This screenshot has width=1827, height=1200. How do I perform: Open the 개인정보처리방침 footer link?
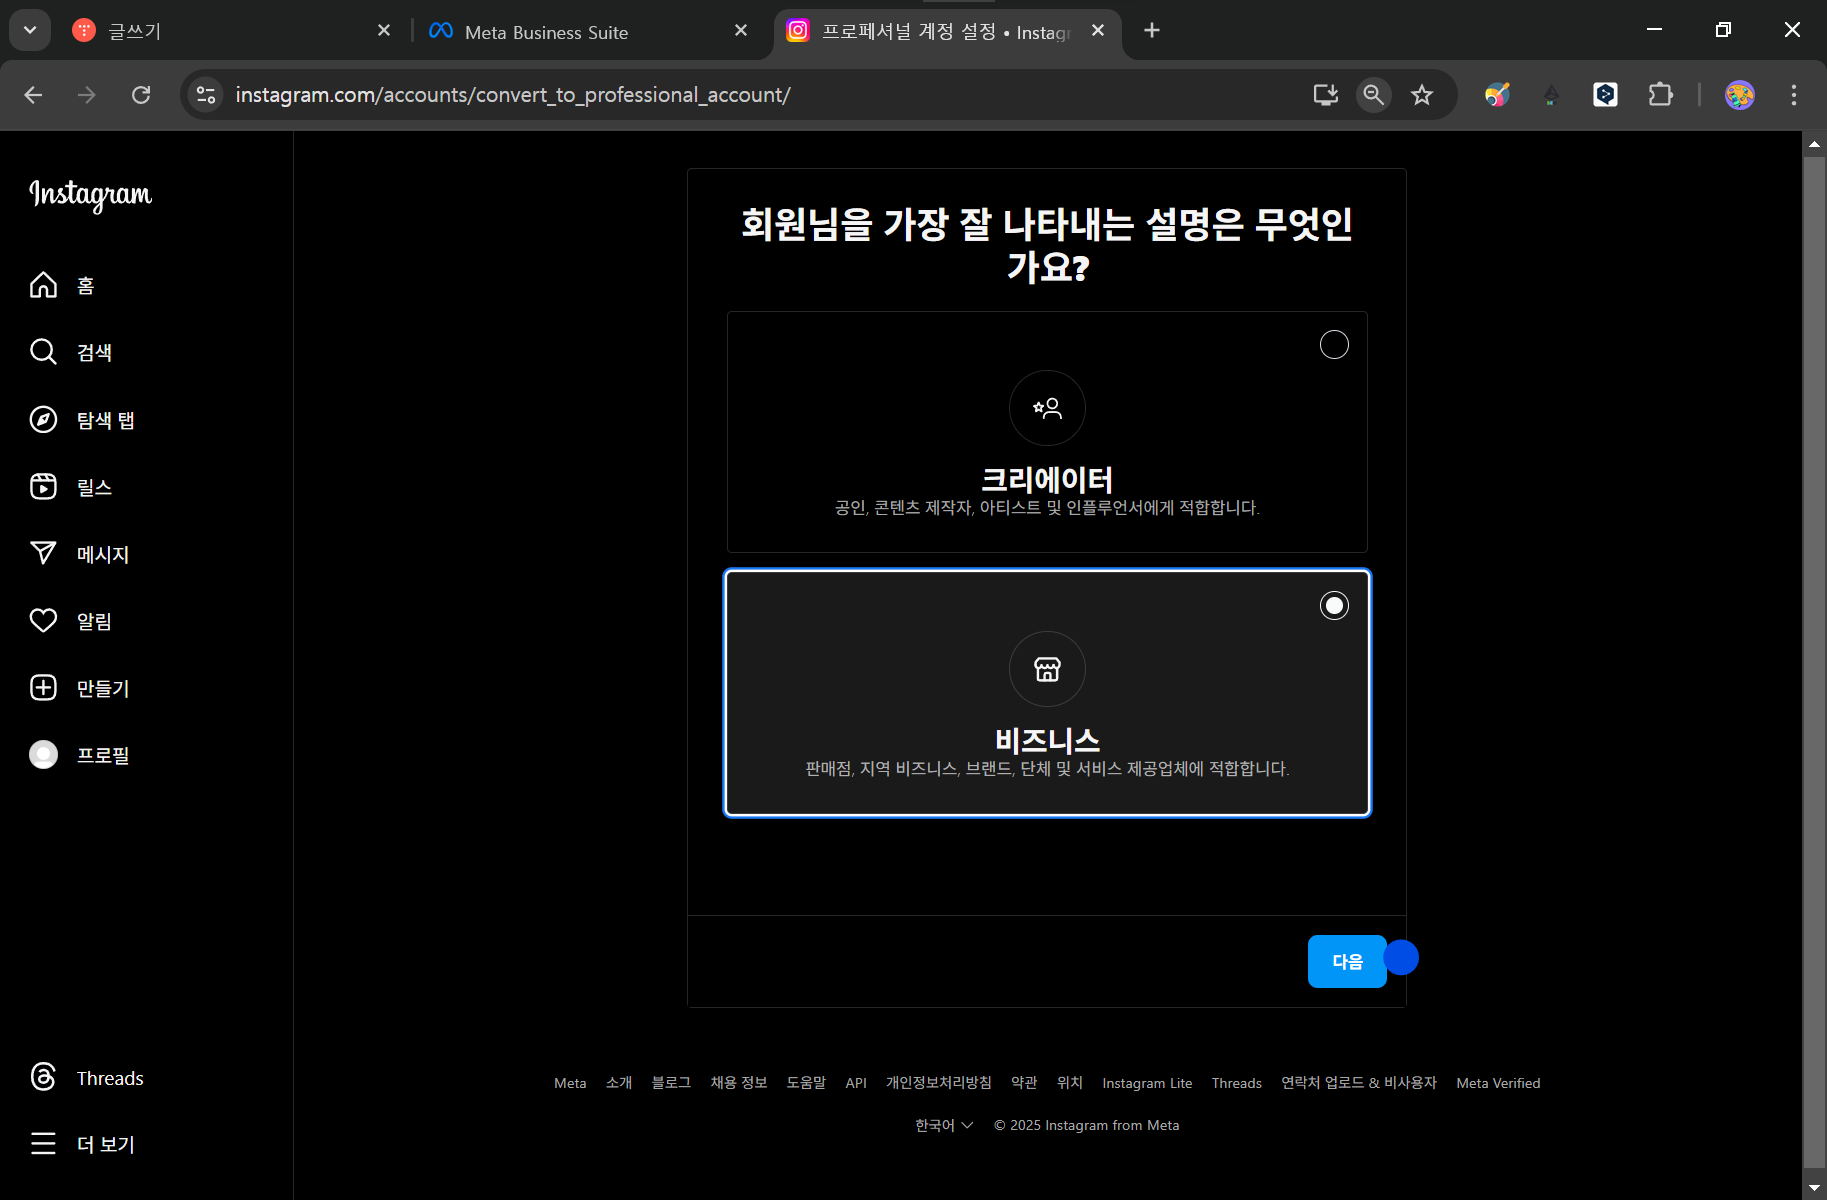tap(939, 1083)
